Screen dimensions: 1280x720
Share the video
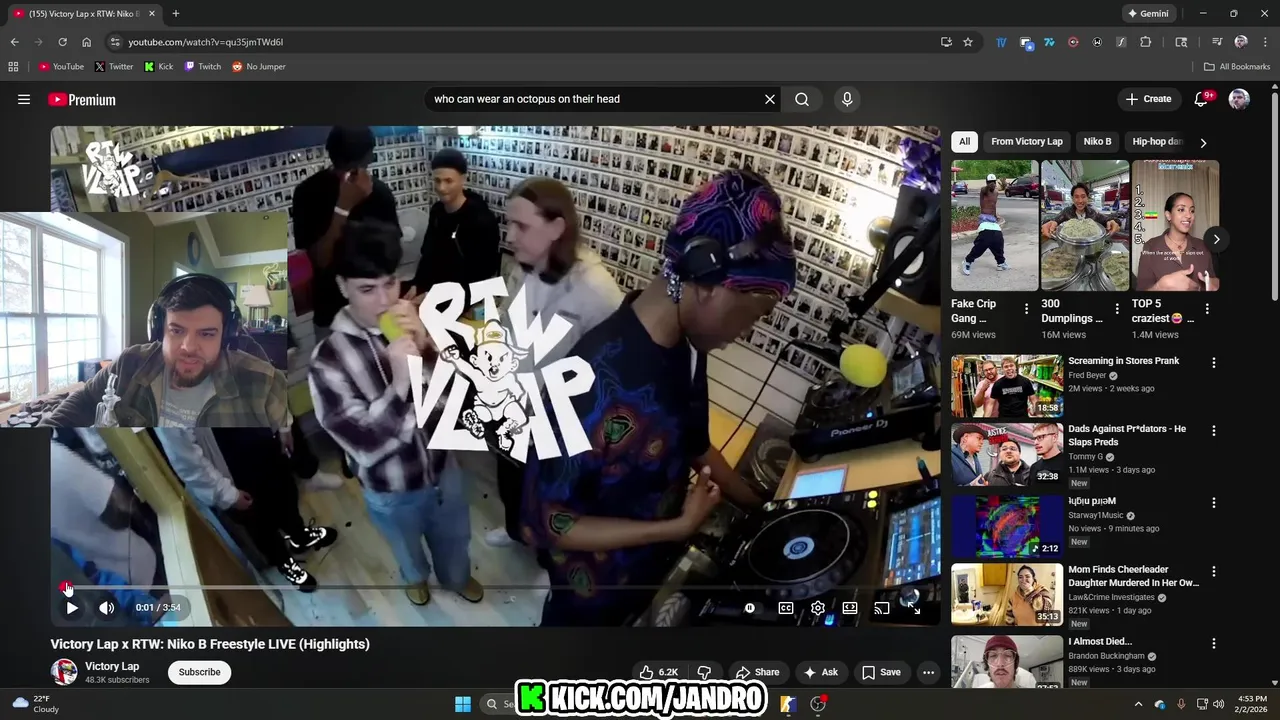pyautogui.click(x=757, y=672)
